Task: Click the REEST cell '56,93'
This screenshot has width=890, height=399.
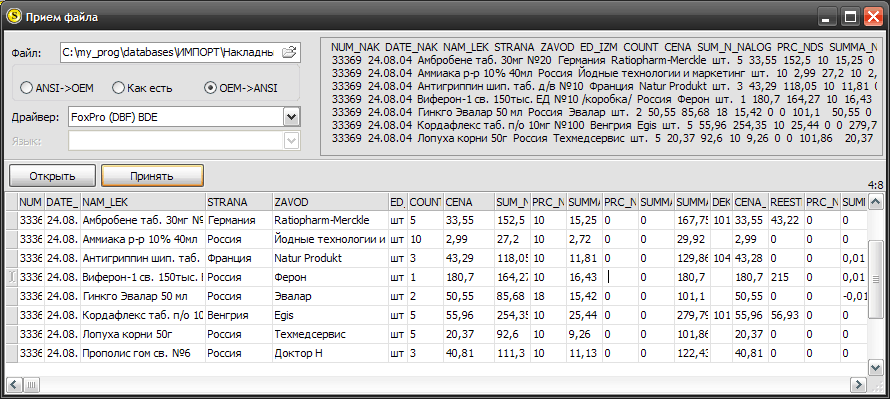Action: click(786, 315)
